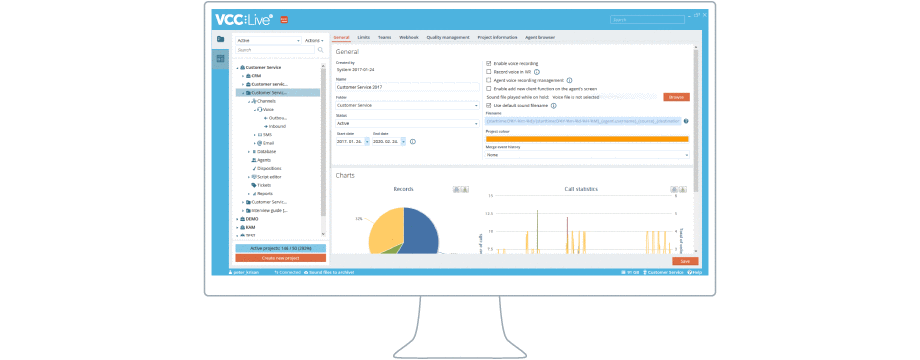Toggle Agent voice recording management checkbox

click(x=488, y=80)
